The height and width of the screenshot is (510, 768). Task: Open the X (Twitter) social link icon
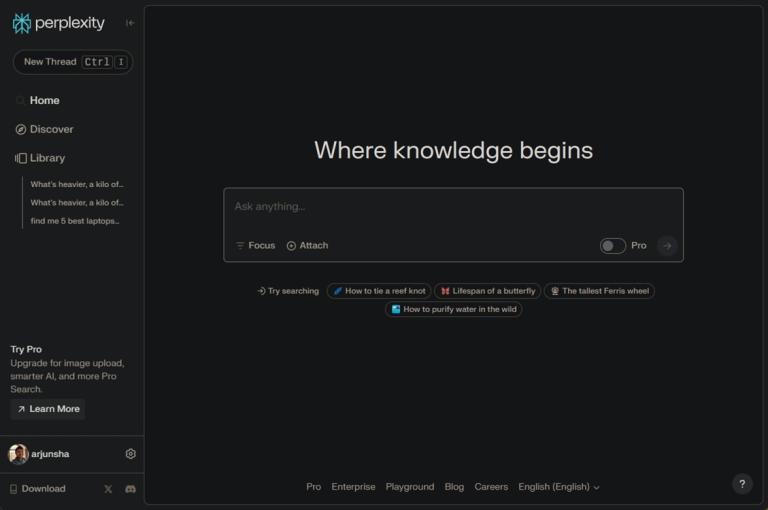[108, 489]
